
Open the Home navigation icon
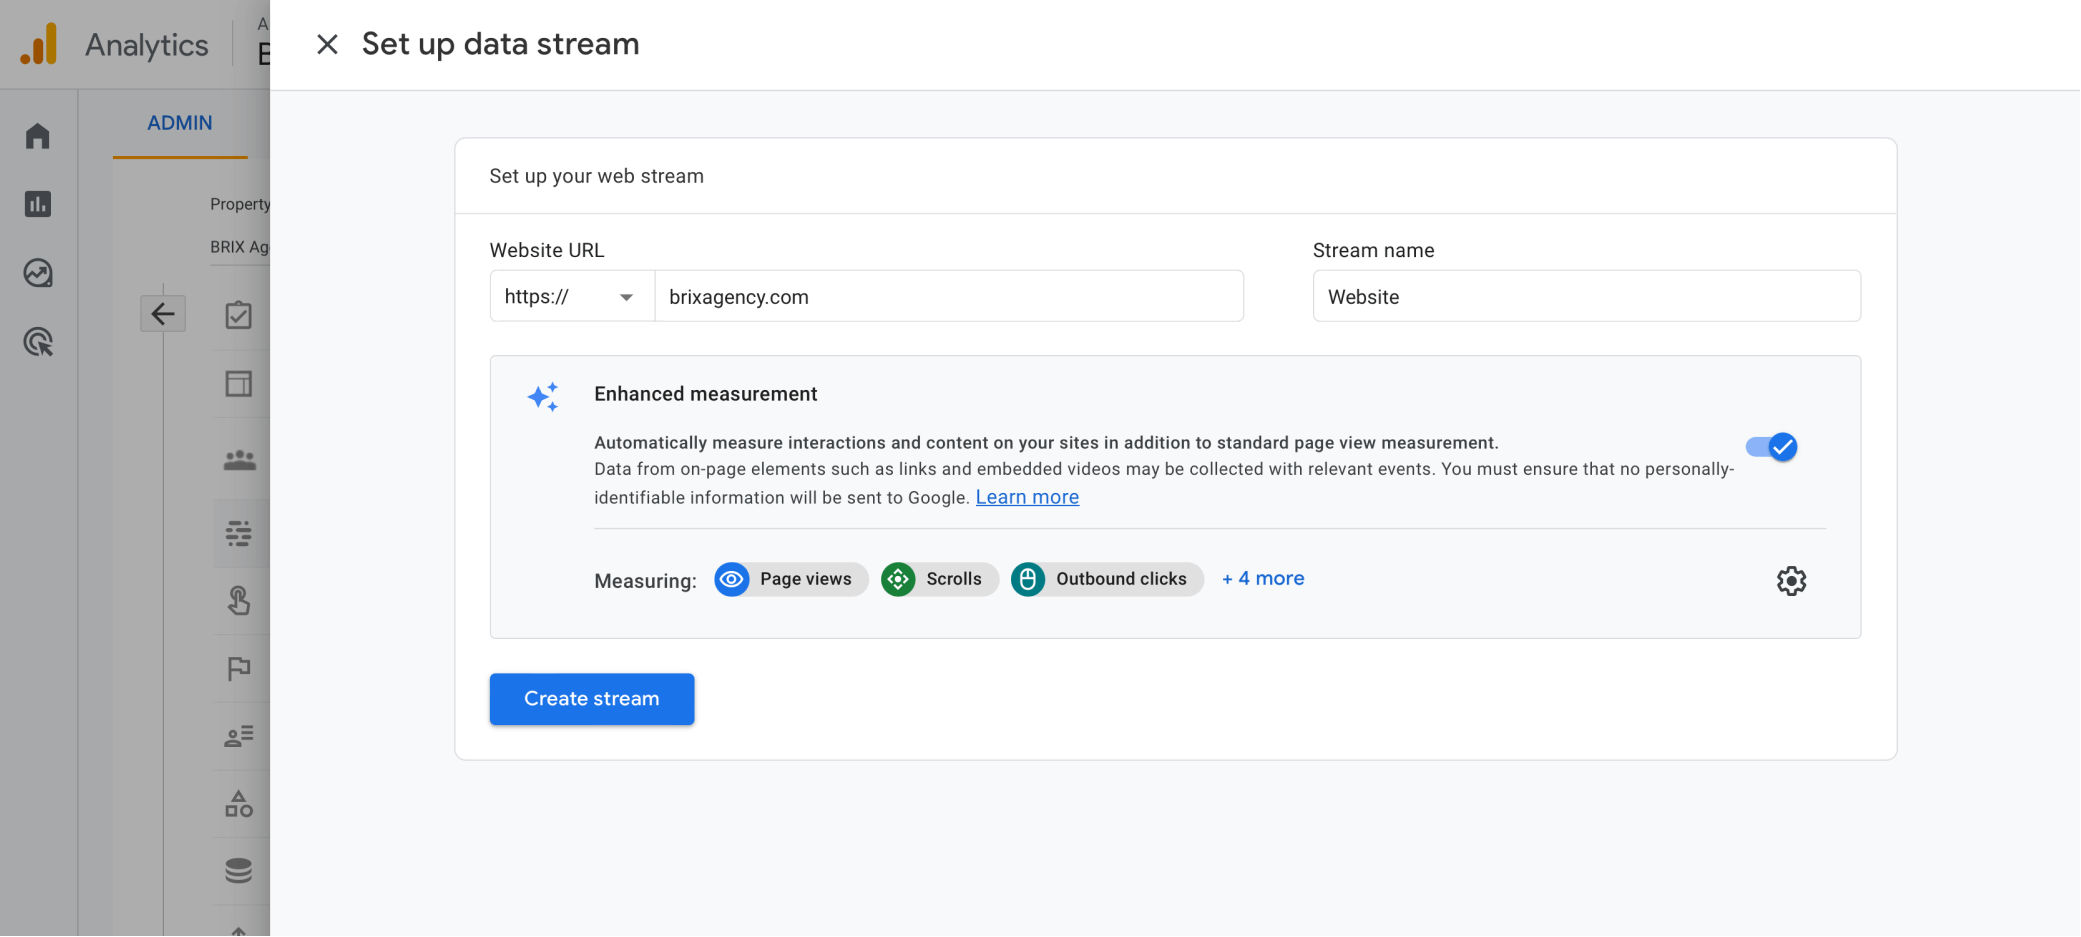point(38,135)
